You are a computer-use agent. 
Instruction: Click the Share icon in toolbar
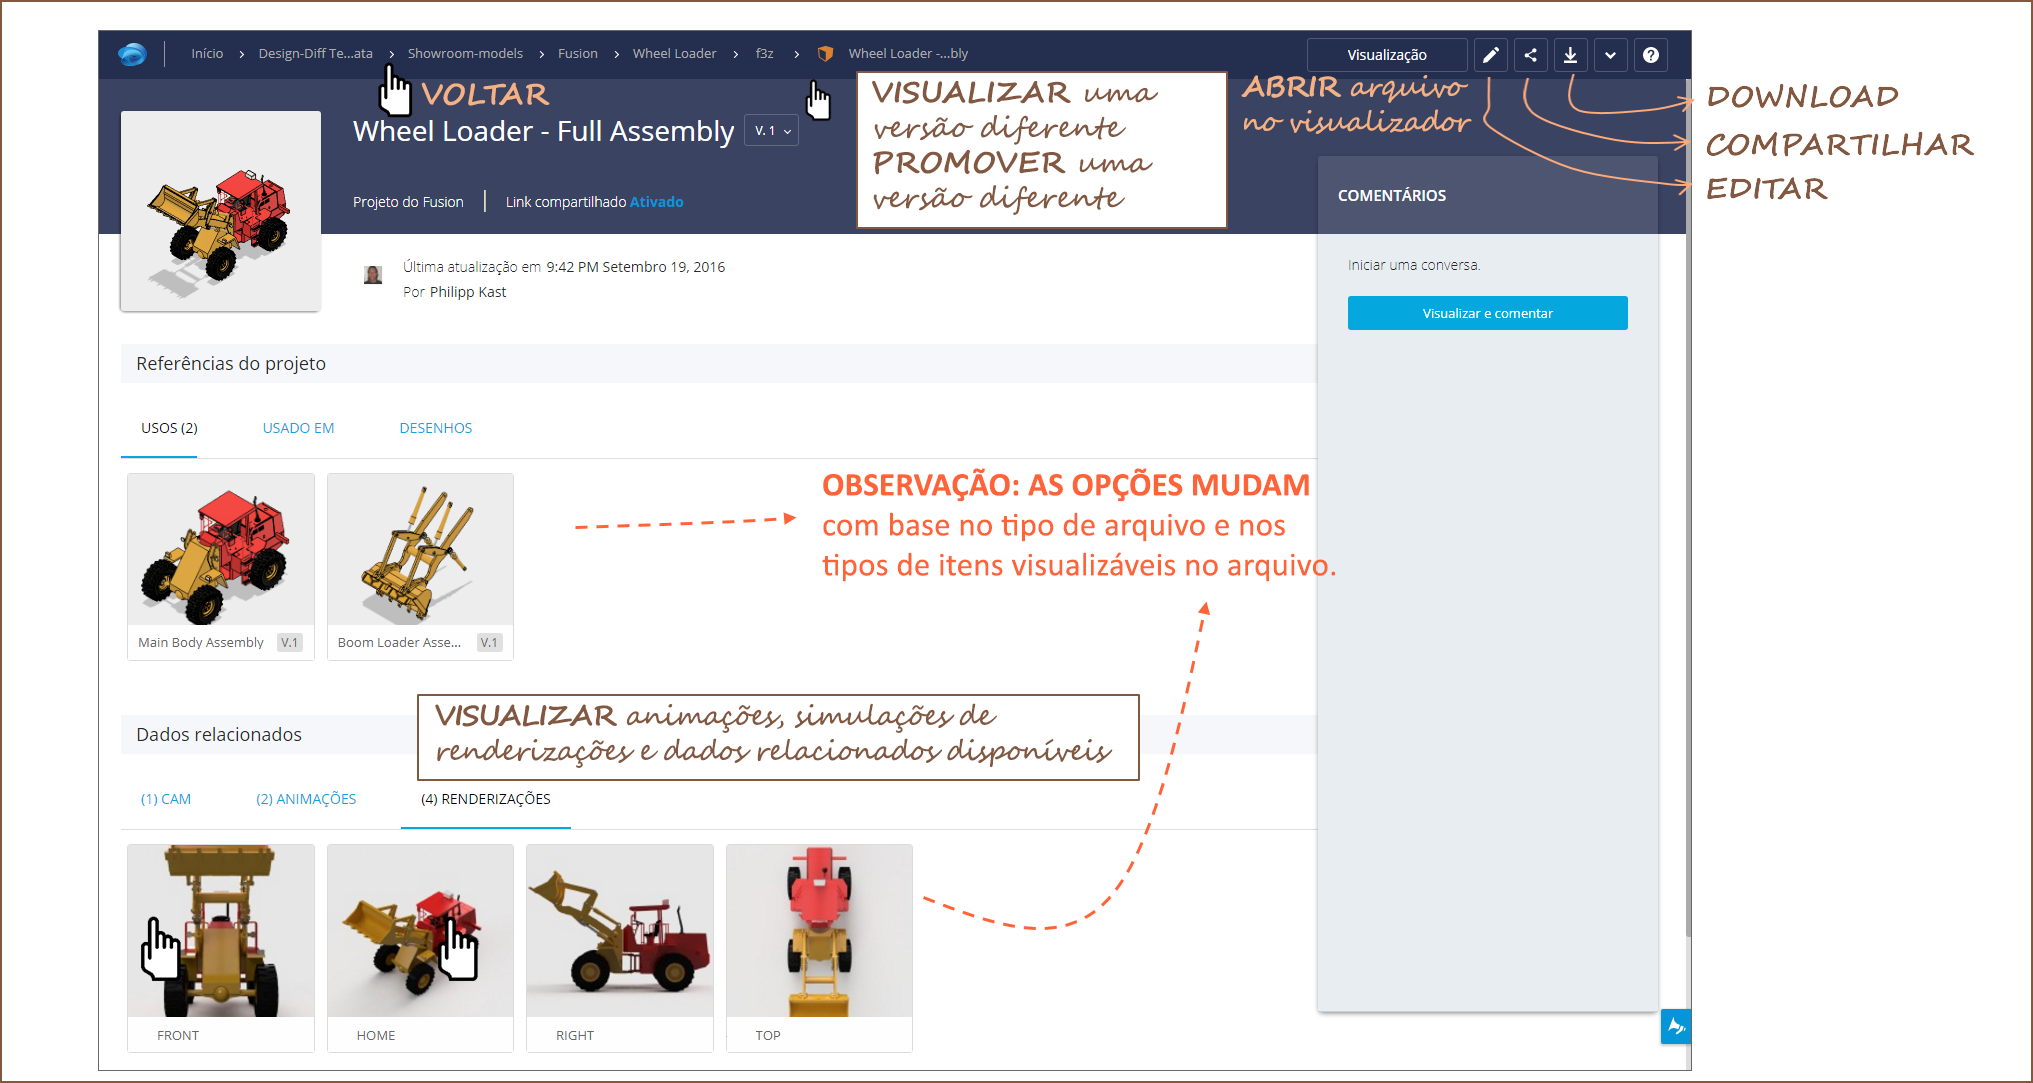[1530, 55]
